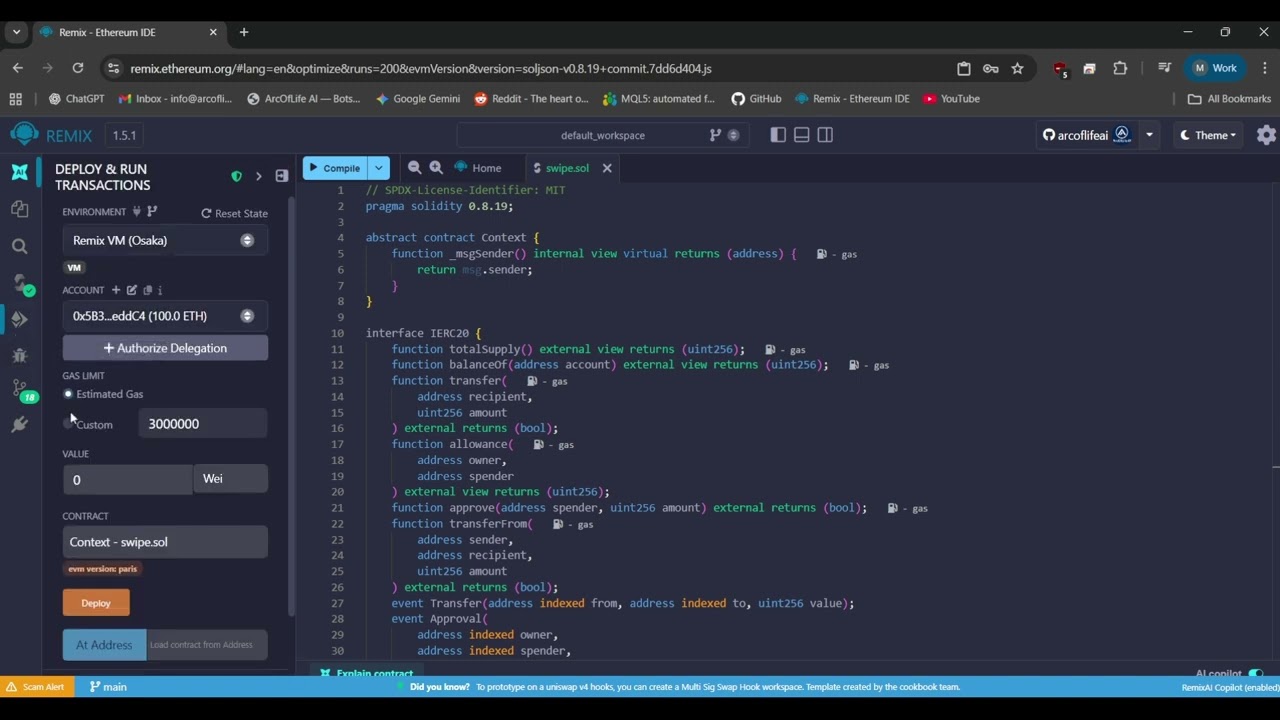
Task: Click the Scam Alert status item
Action: tap(36, 687)
